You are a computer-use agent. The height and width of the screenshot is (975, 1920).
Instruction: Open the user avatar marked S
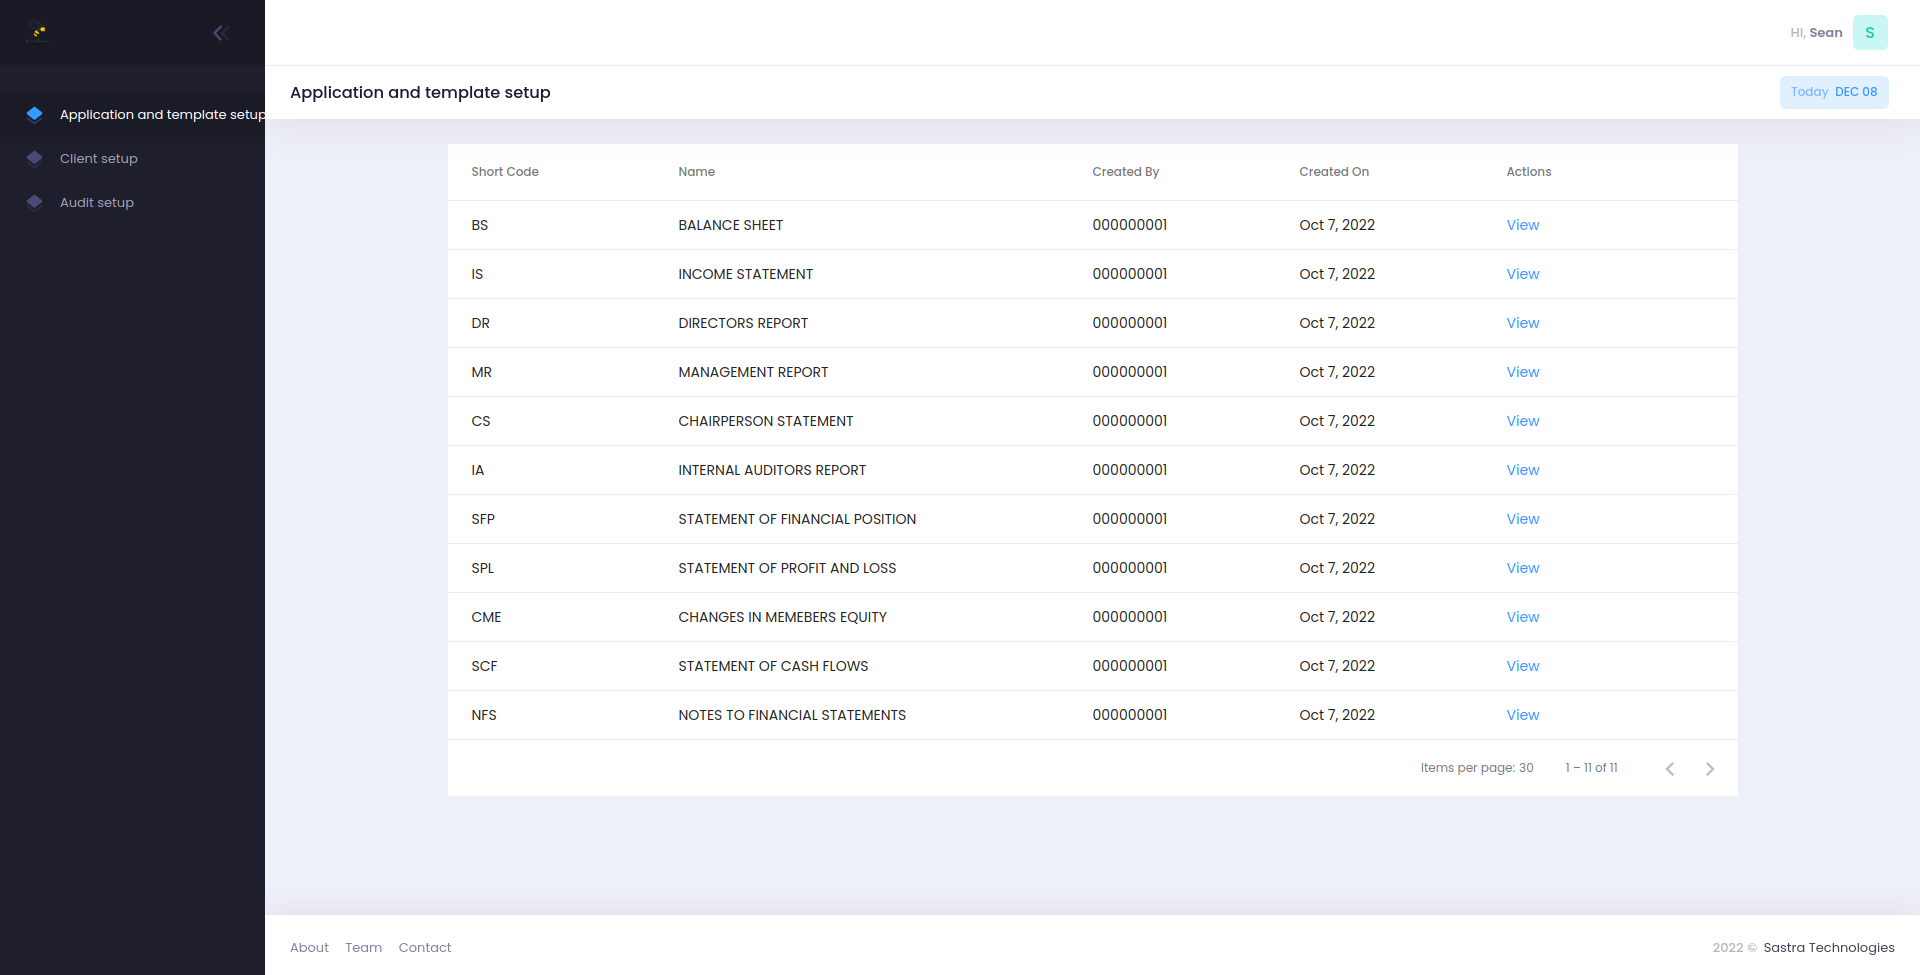[x=1869, y=32]
